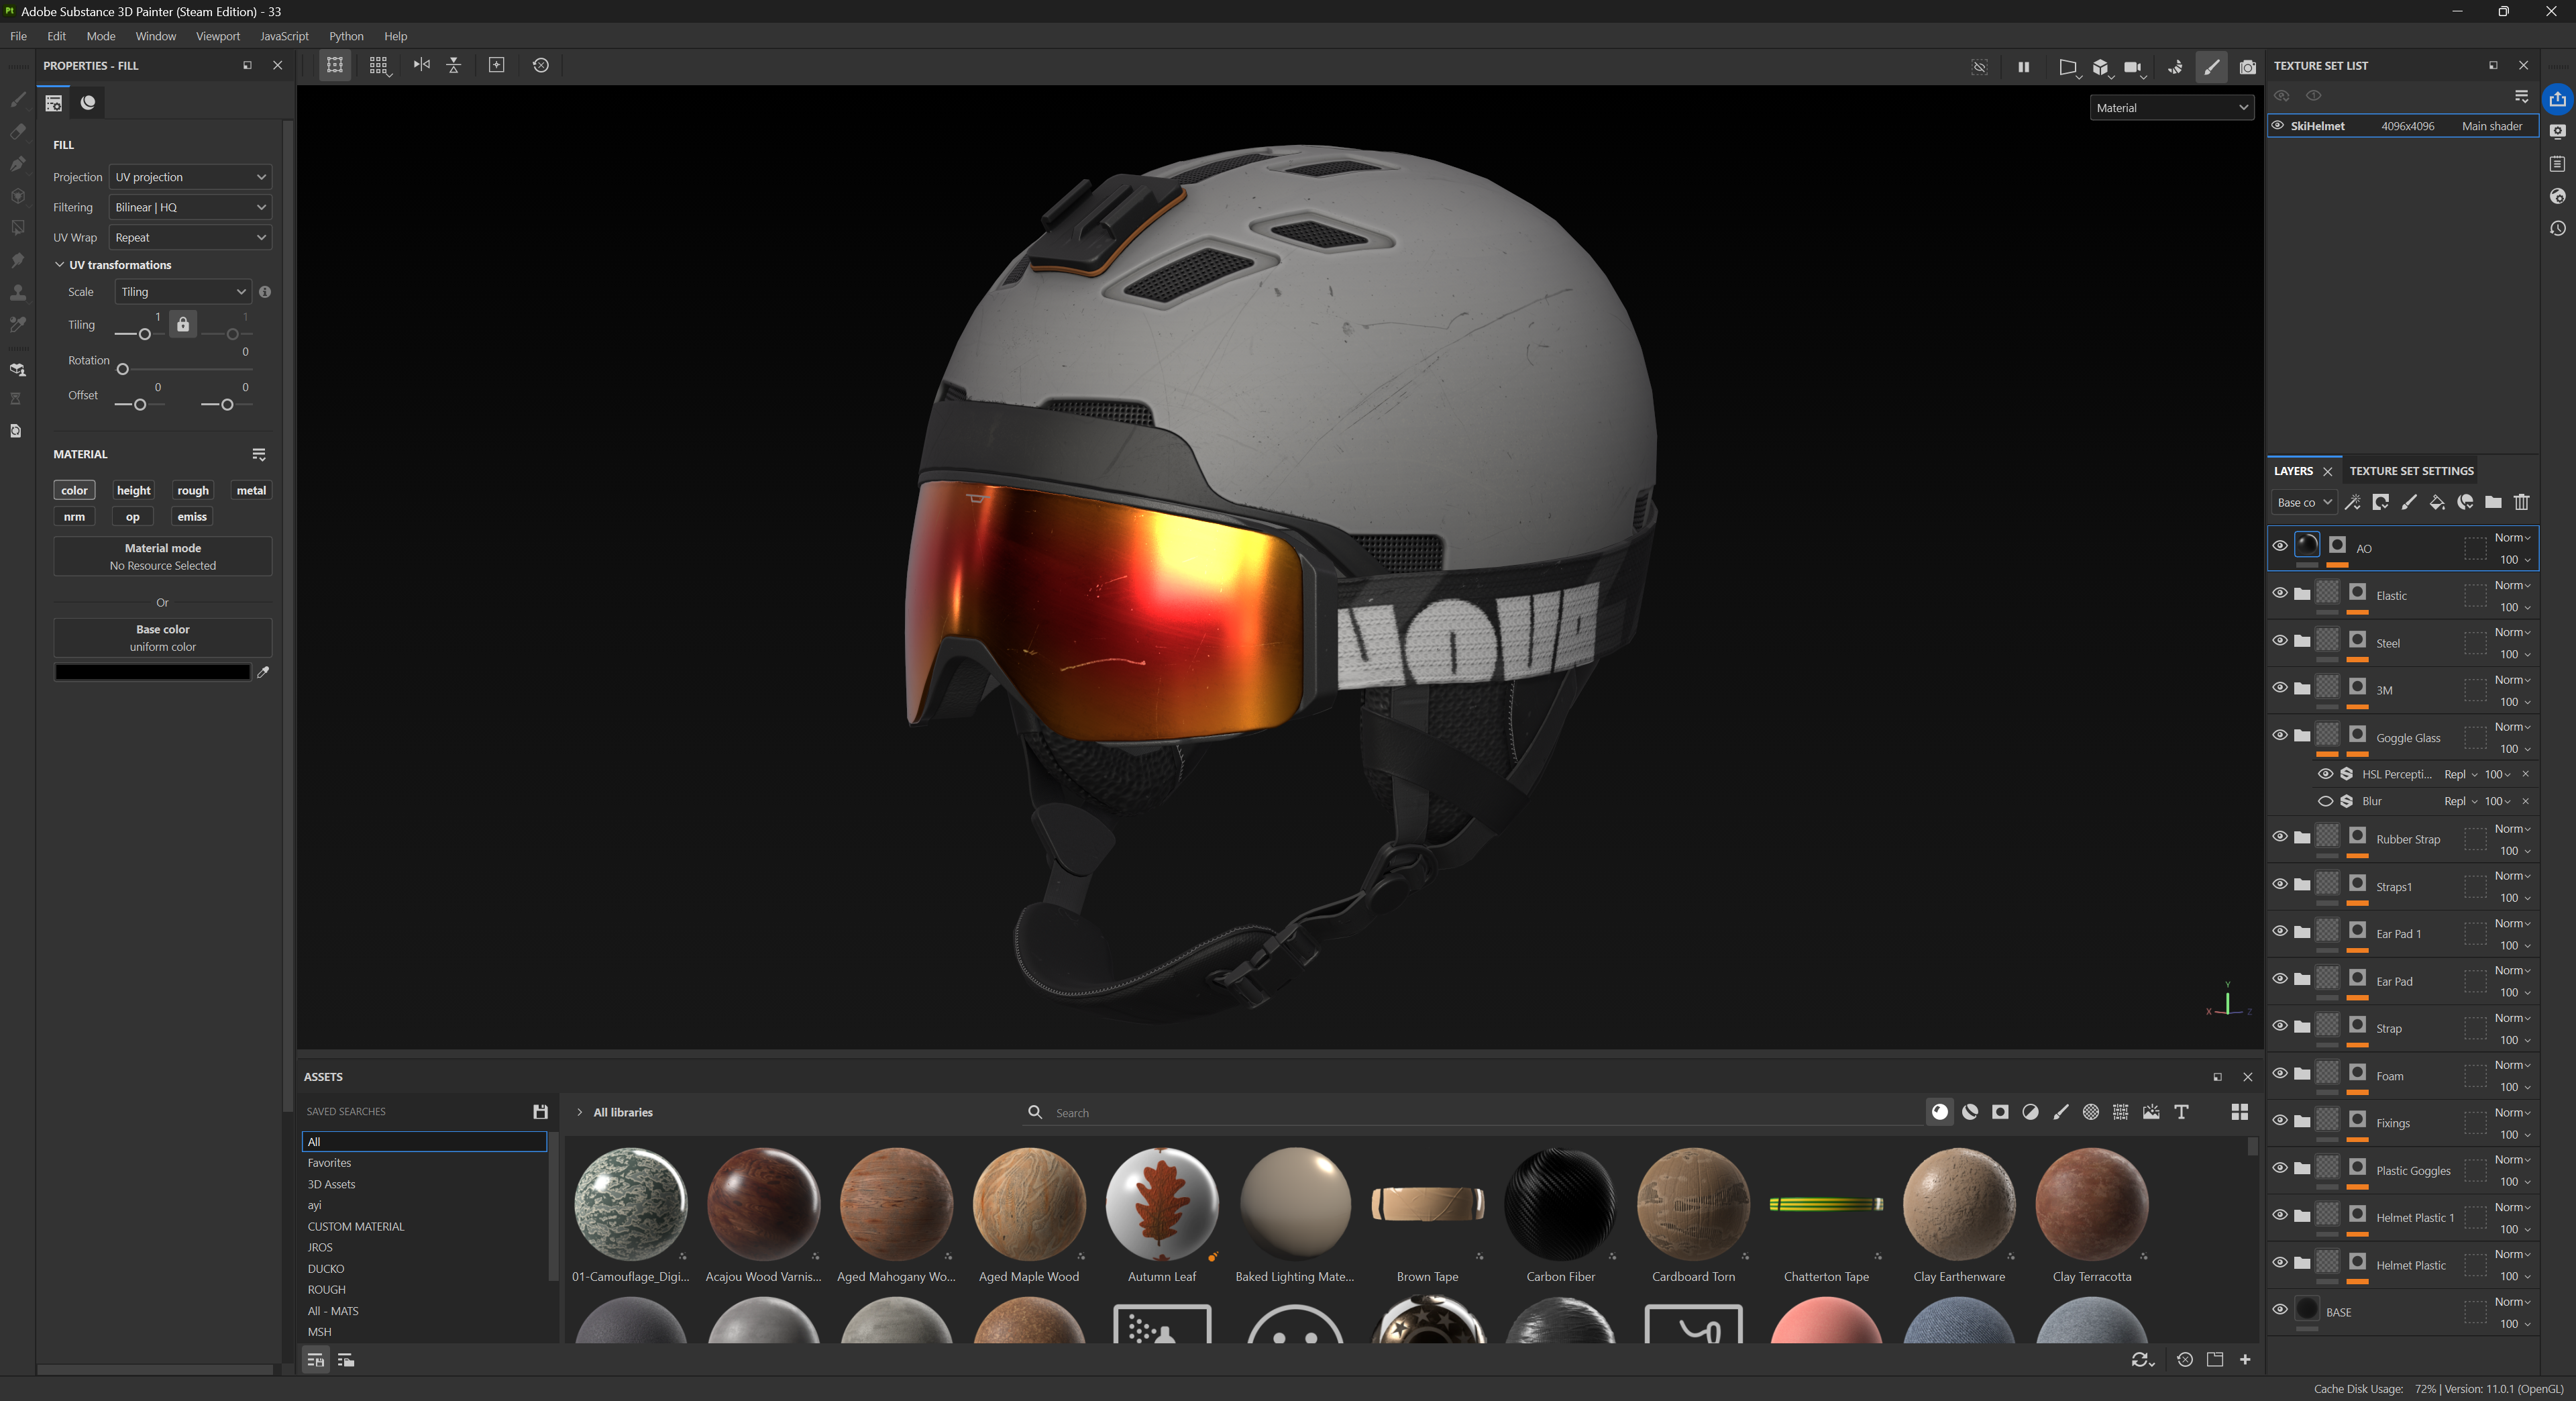Filter assets by materials sphere icon
Screen dimensions: 2576x1401
1939,1112
